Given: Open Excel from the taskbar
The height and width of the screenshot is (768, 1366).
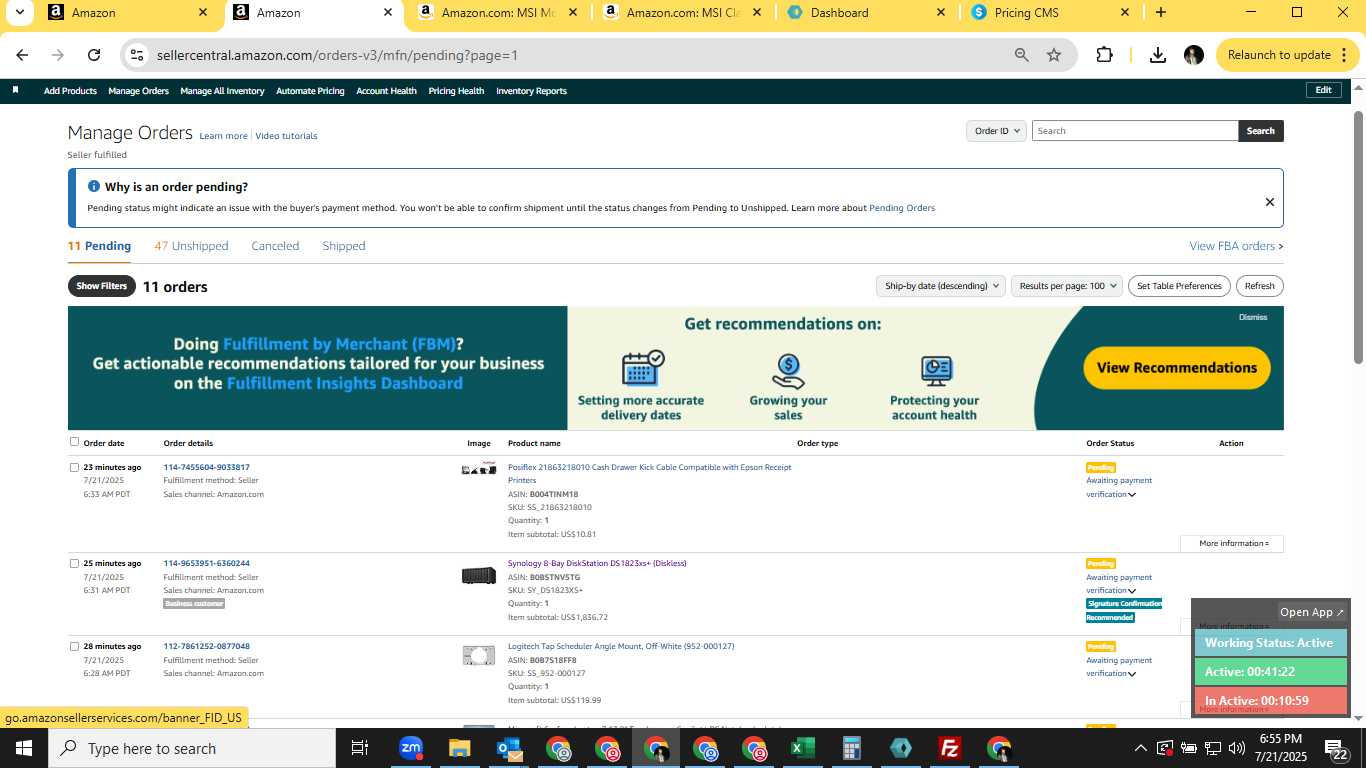Looking at the screenshot, I should [x=802, y=748].
